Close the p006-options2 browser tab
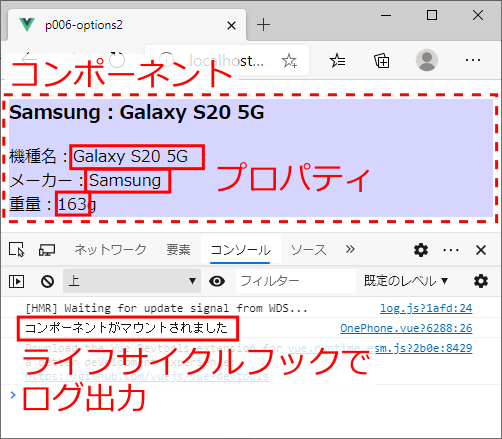The width and height of the screenshot is (502, 439). 231,25
